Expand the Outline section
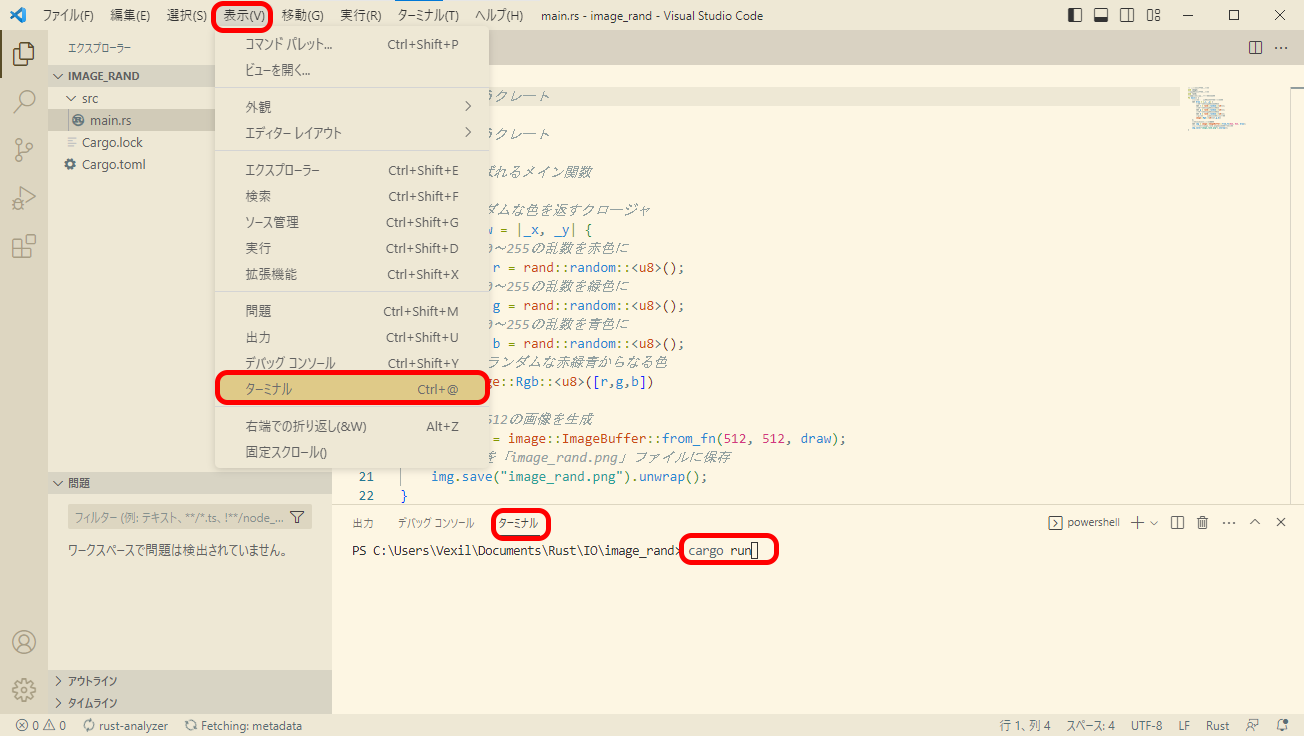Viewport: 1304px width, 736px height. pos(92,681)
